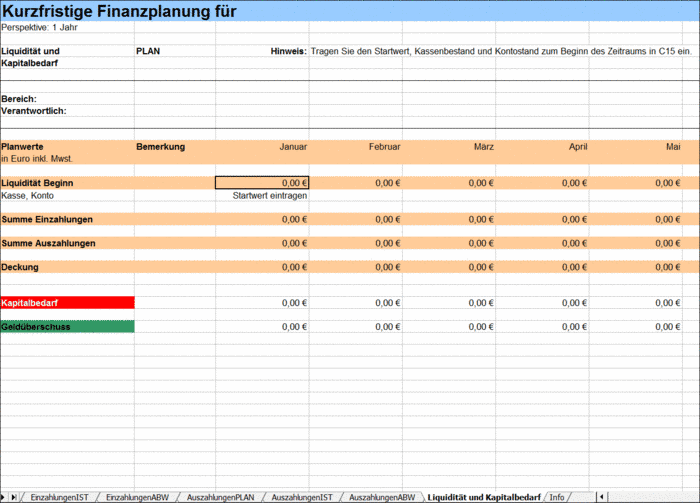Click the next-sheet navigation arrow icon
This screenshot has width=700, height=503.
(x=3, y=497)
